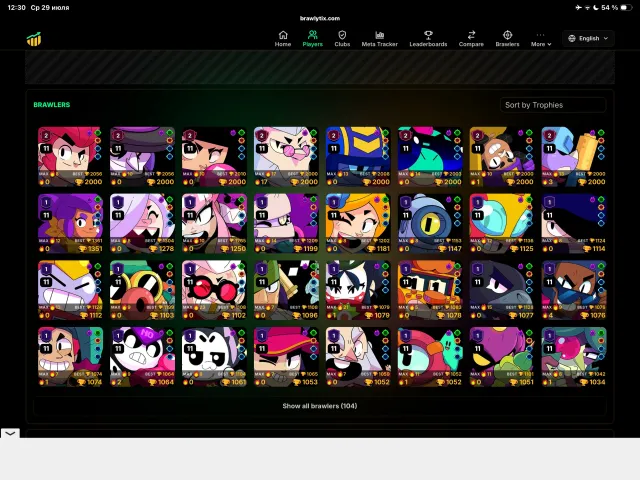Screen dimensions: 640x480
Task: Open the brawler card with 1078 trophies
Action: pyautogui.click(x=430, y=290)
